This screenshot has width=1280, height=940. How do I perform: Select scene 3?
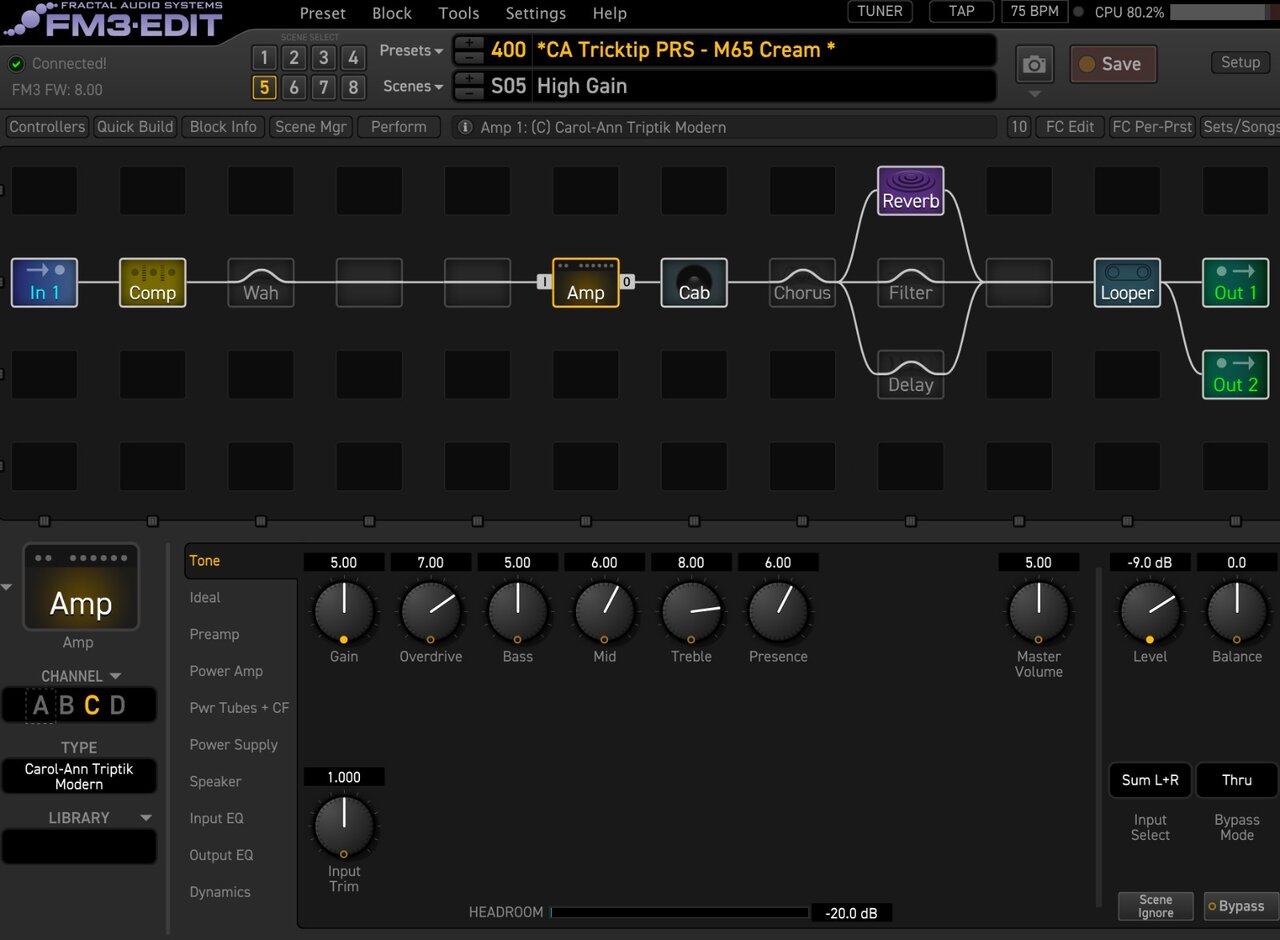pyautogui.click(x=323, y=57)
